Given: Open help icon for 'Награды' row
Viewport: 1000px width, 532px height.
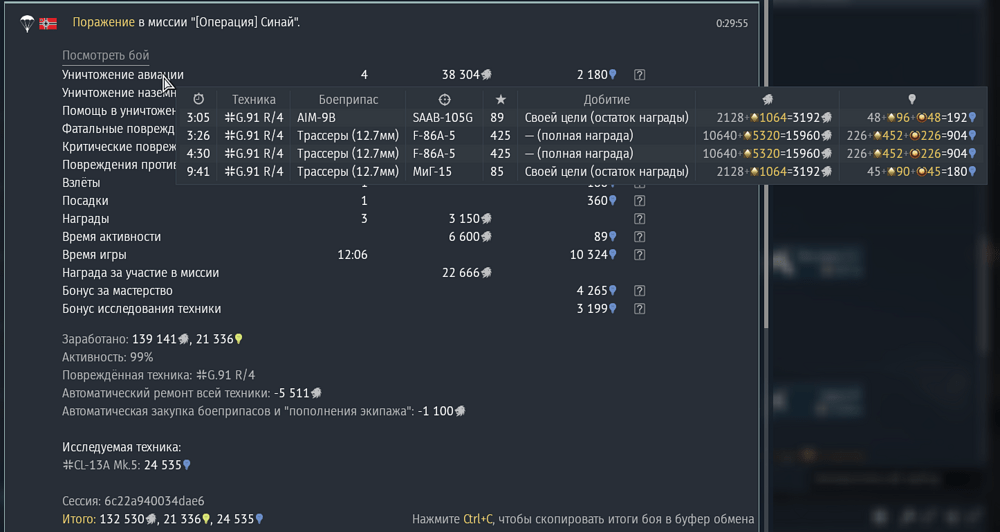Looking at the screenshot, I should click(640, 219).
